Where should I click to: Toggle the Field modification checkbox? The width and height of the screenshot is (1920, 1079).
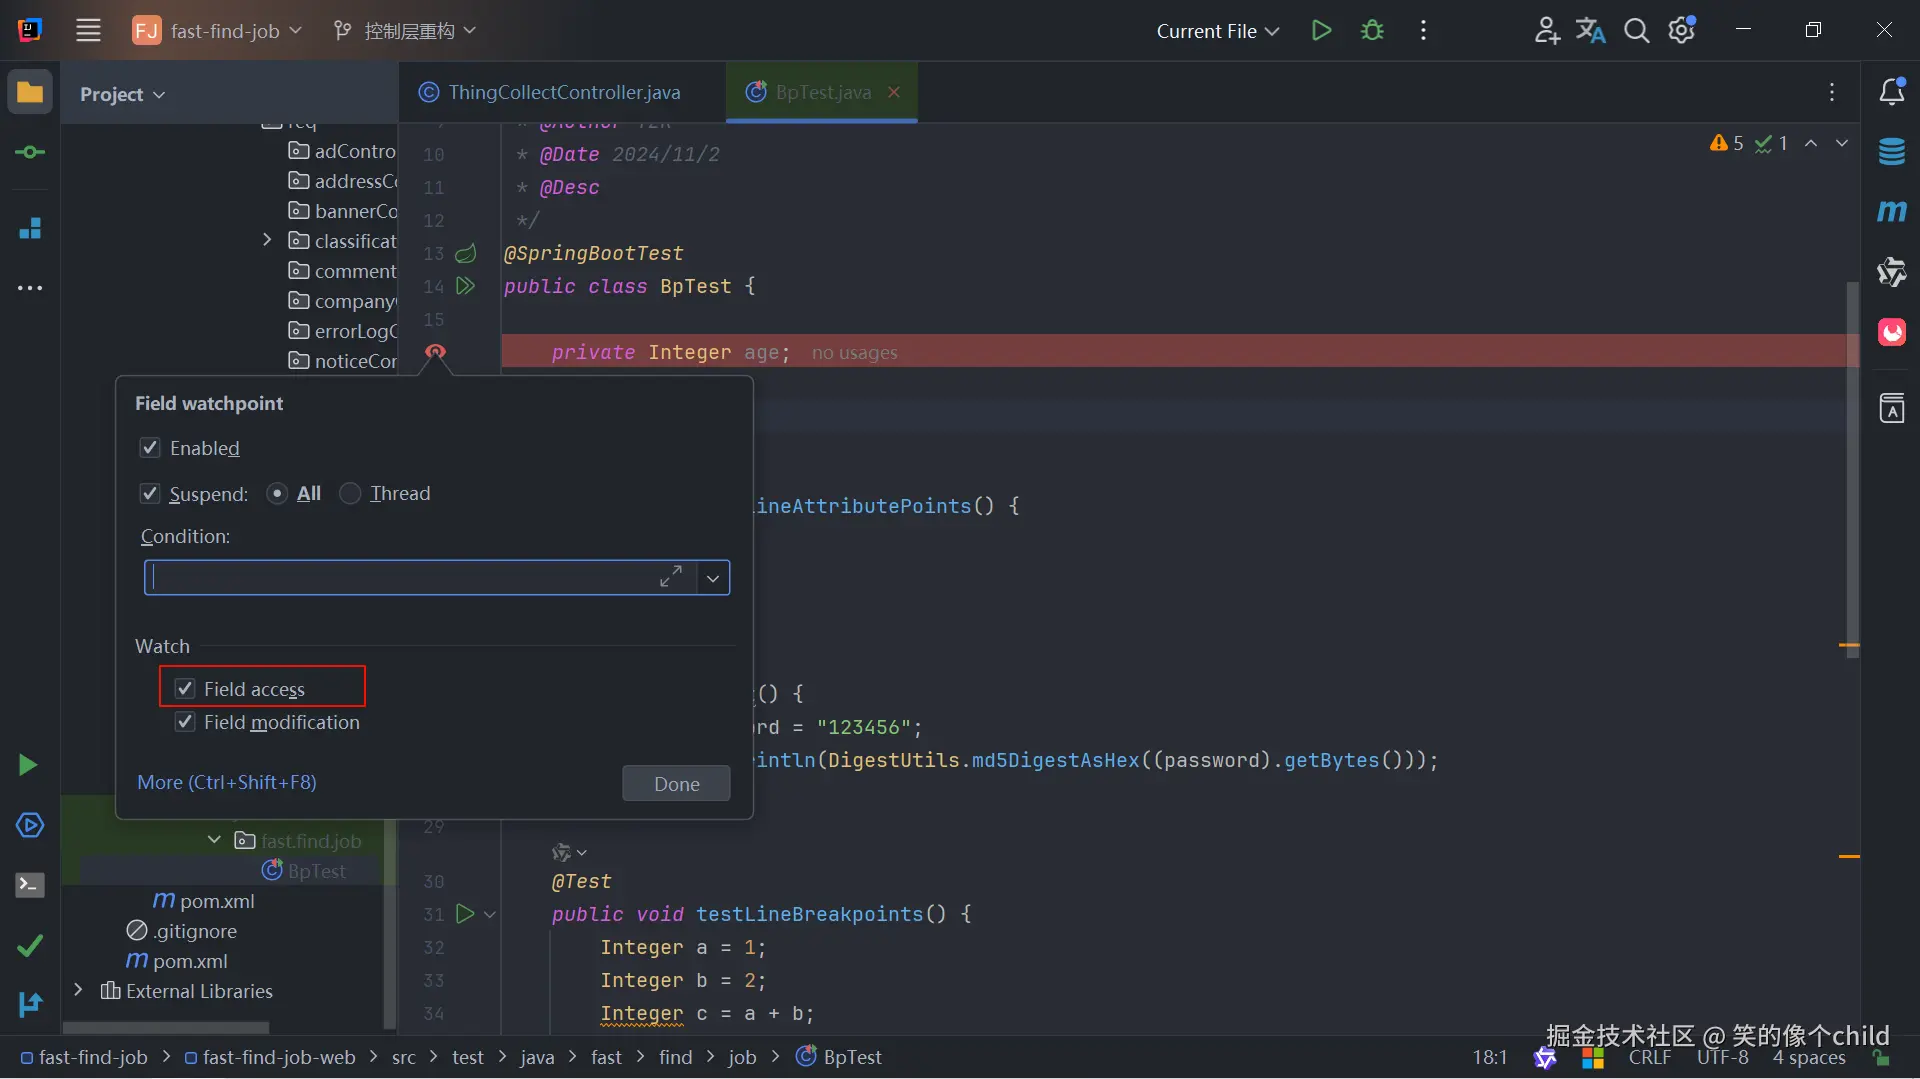pos(185,722)
